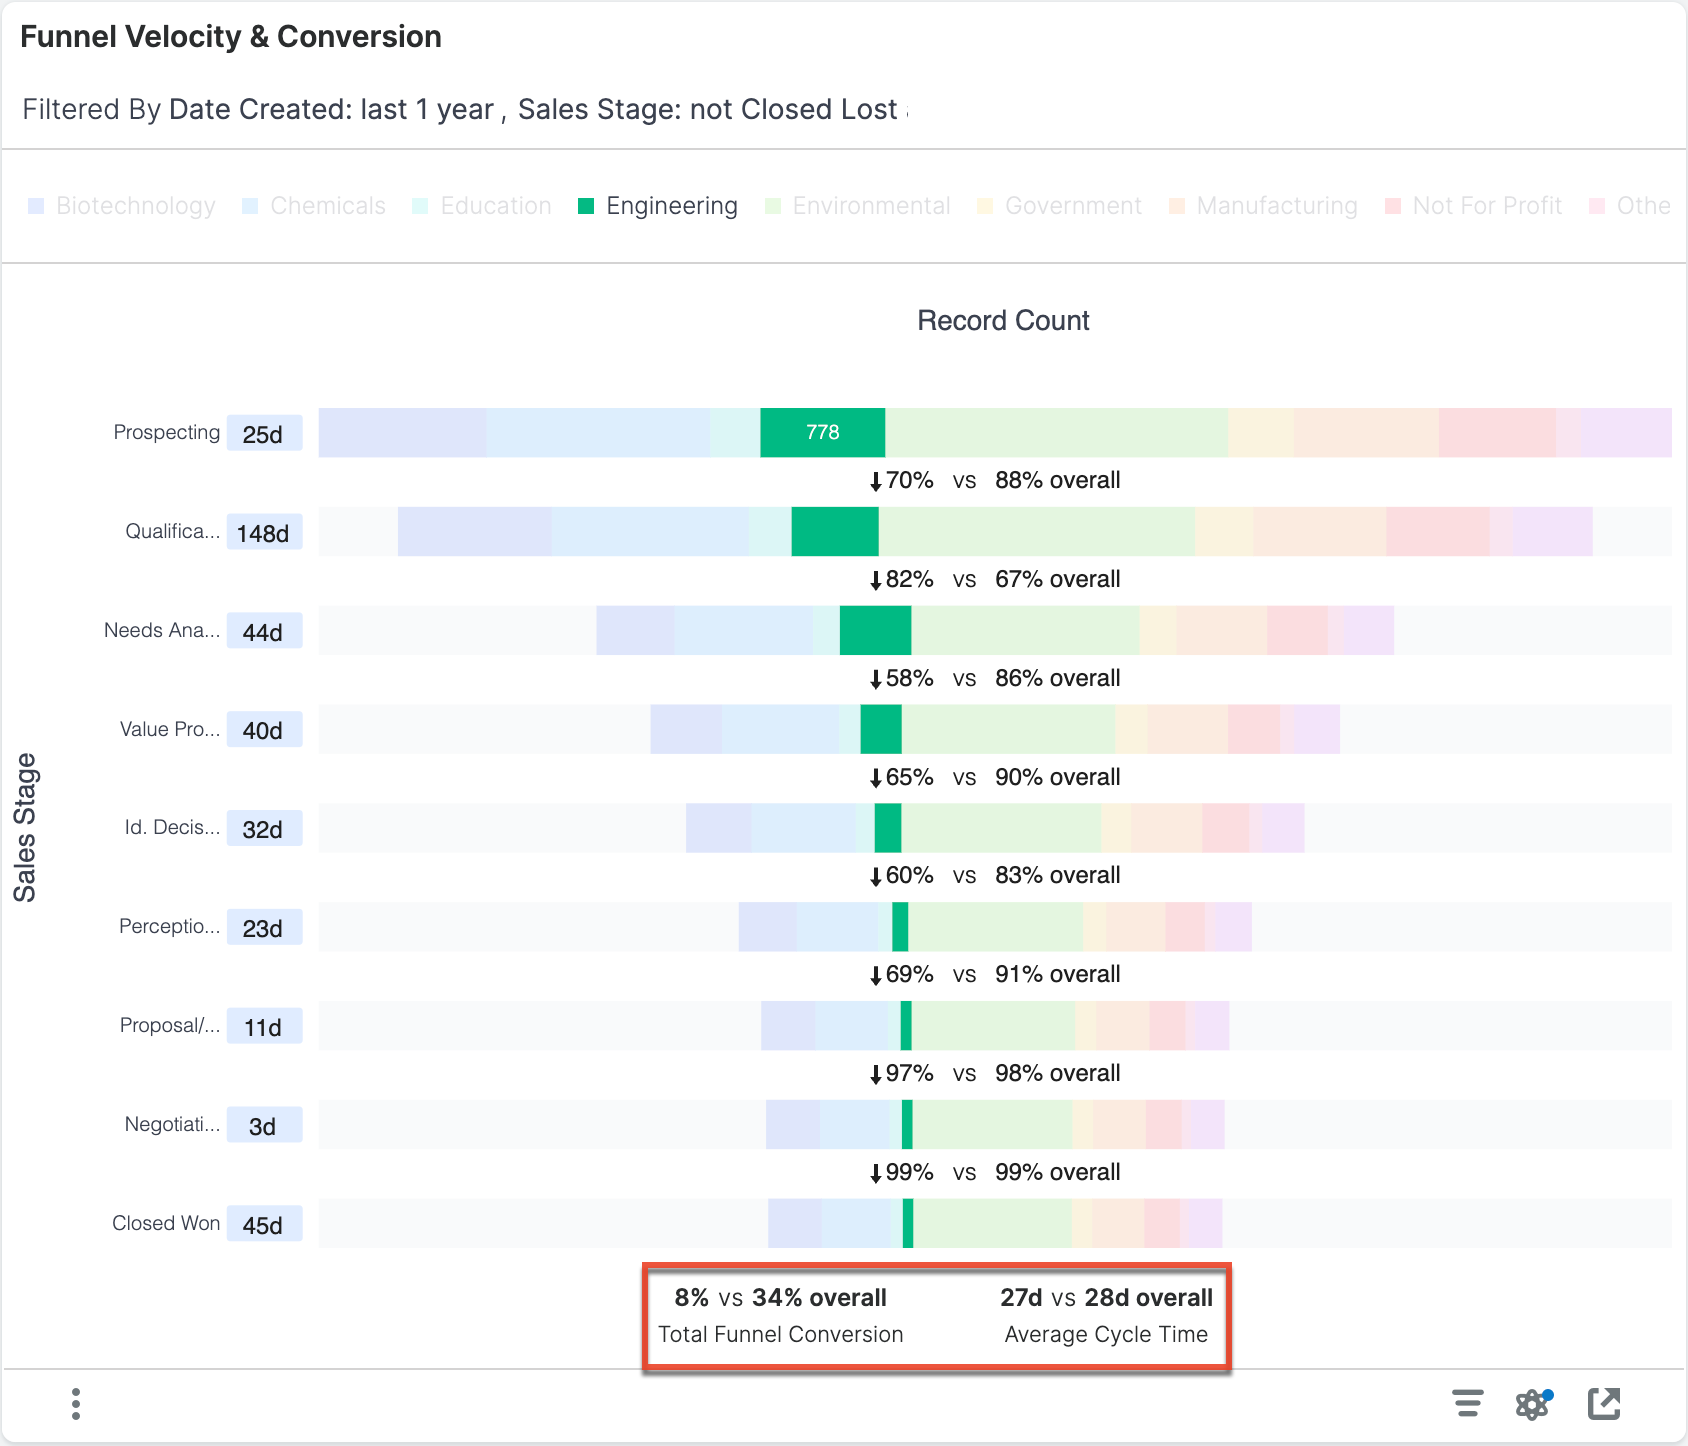Show the Education series via legend
The width and height of the screenshot is (1688, 1446).
[x=482, y=206]
